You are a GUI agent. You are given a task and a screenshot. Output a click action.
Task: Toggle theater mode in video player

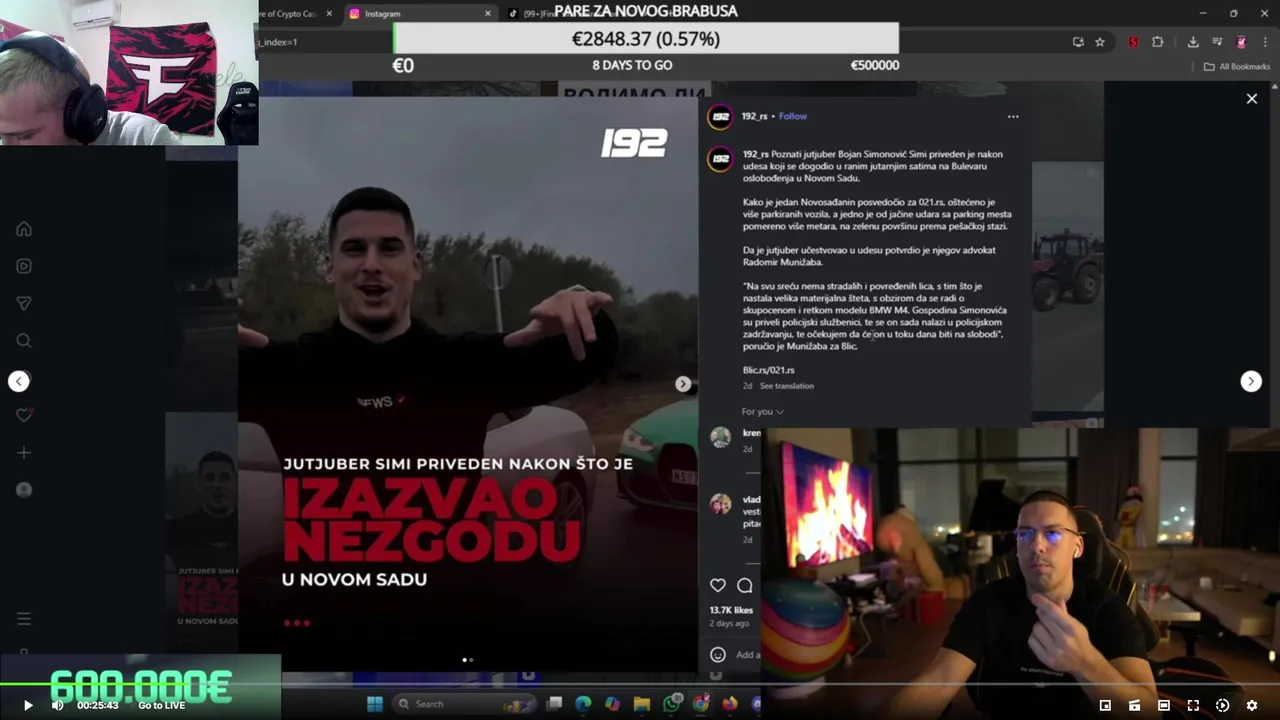(1164, 705)
